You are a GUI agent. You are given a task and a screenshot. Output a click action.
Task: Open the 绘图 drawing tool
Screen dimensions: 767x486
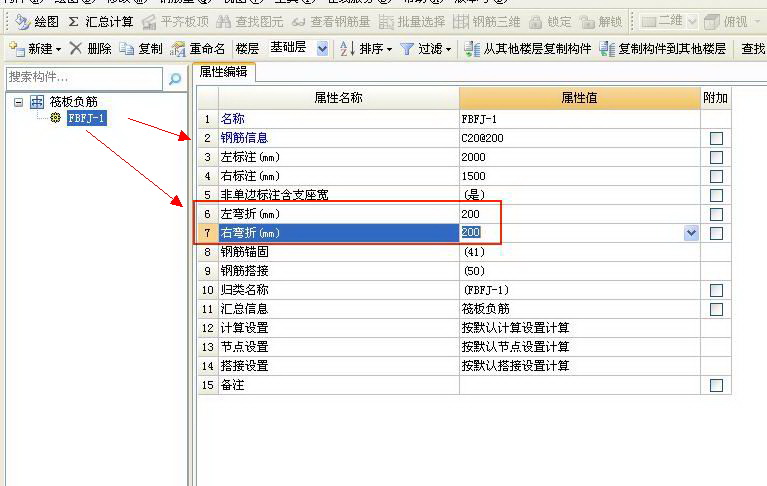(x=37, y=22)
